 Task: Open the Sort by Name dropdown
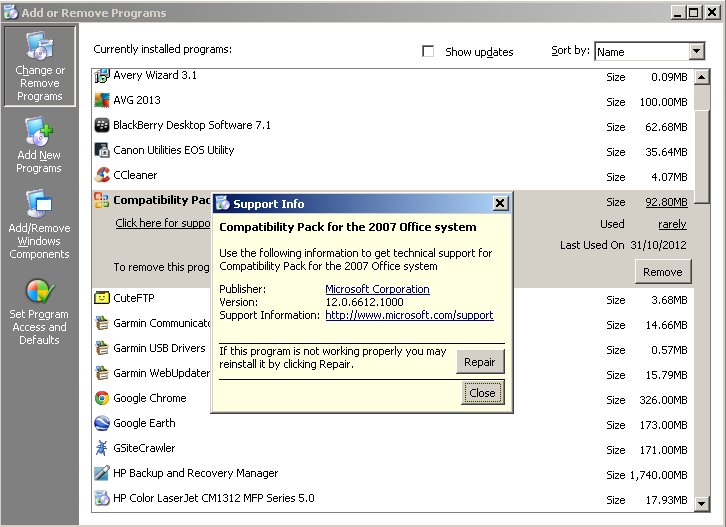click(696, 51)
